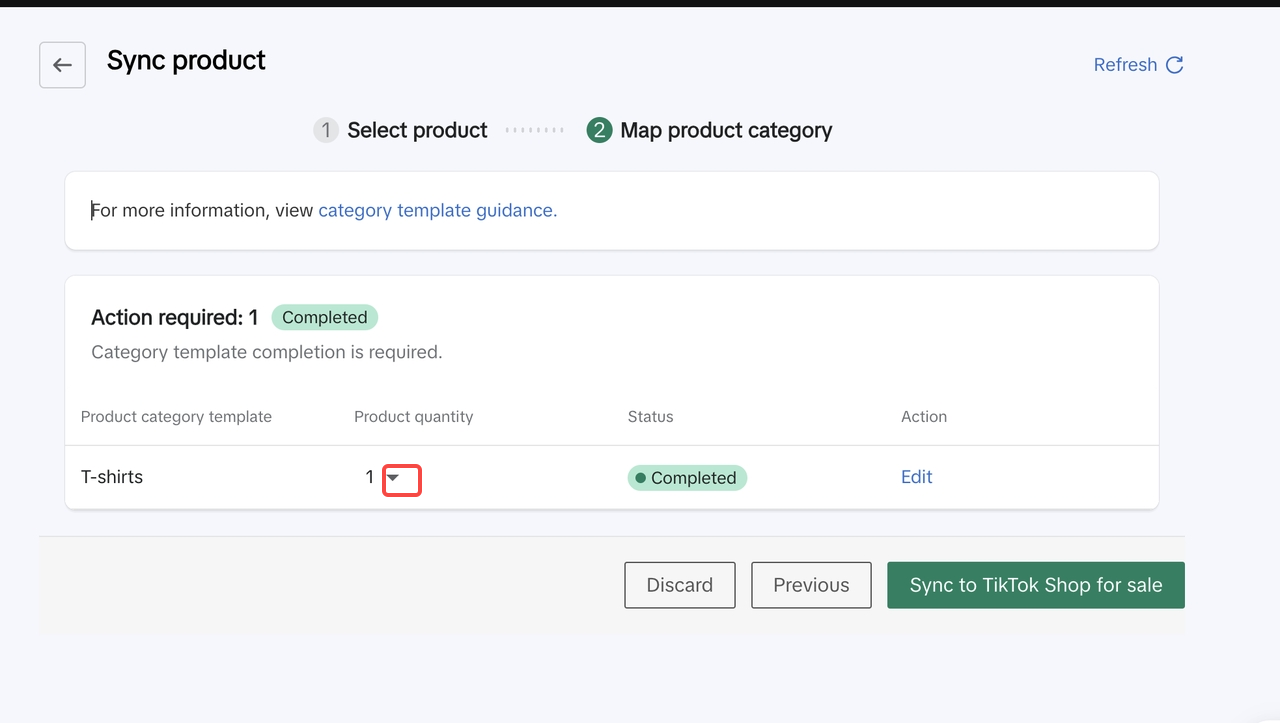
Task: Open the category template guidance link
Action: (x=437, y=210)
